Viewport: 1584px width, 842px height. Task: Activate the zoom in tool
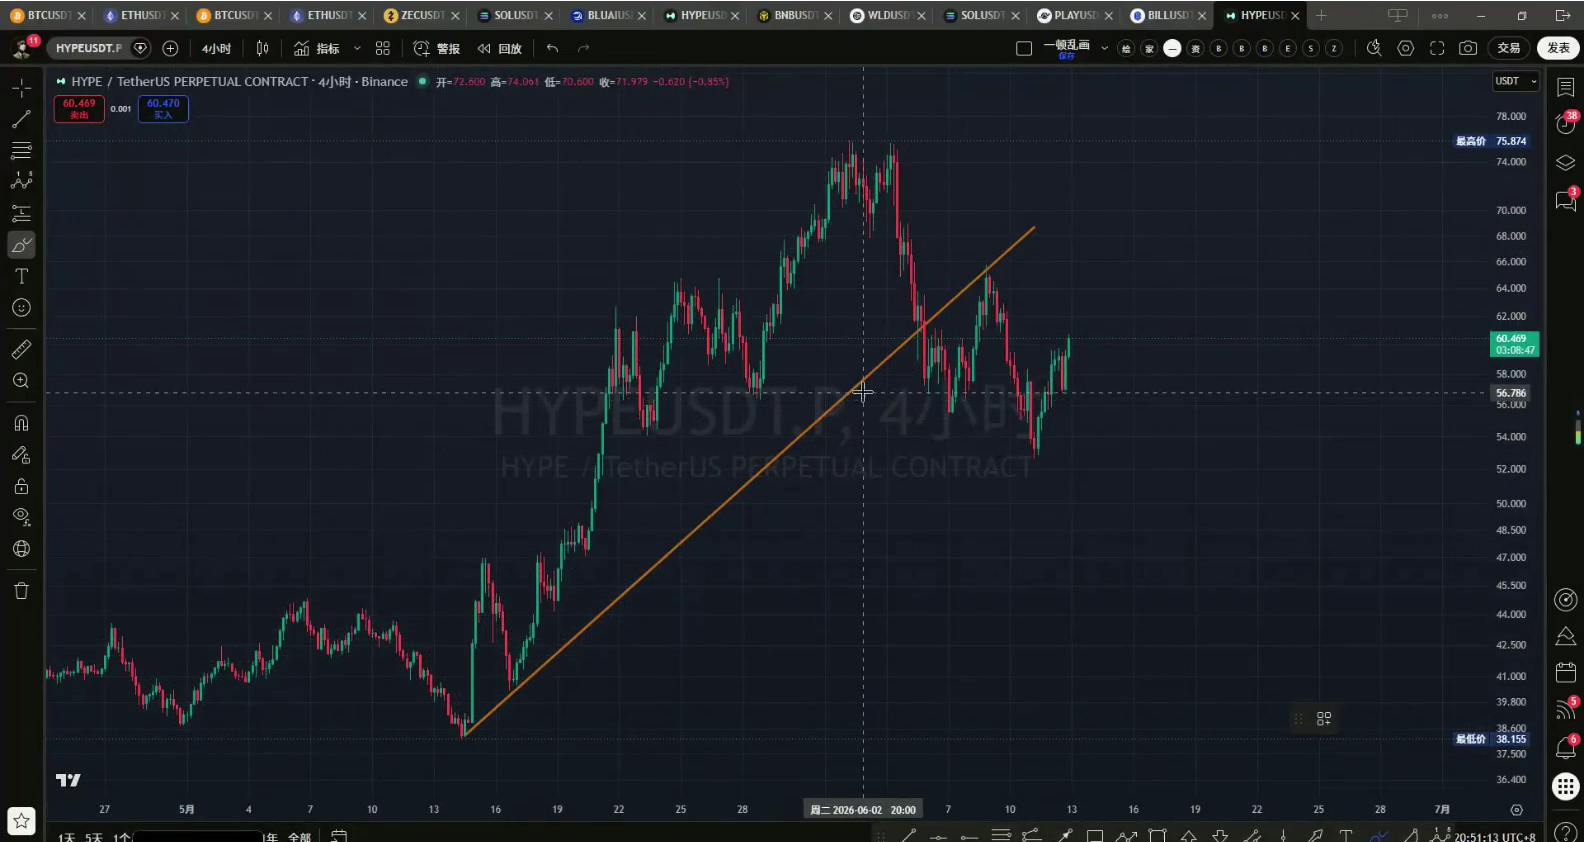[21, 381]
